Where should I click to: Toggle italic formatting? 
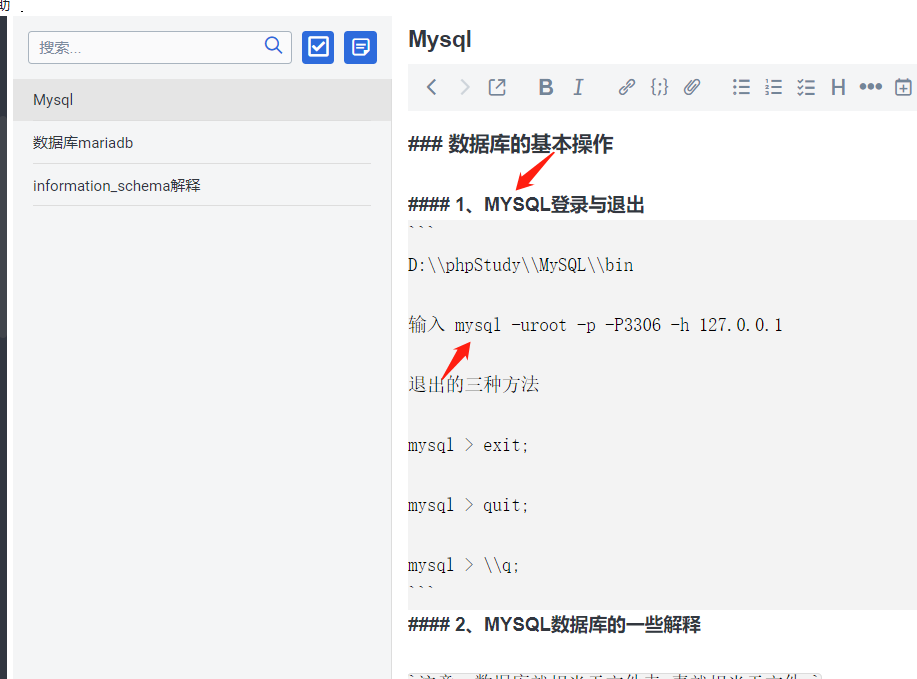tap(578, 87)
